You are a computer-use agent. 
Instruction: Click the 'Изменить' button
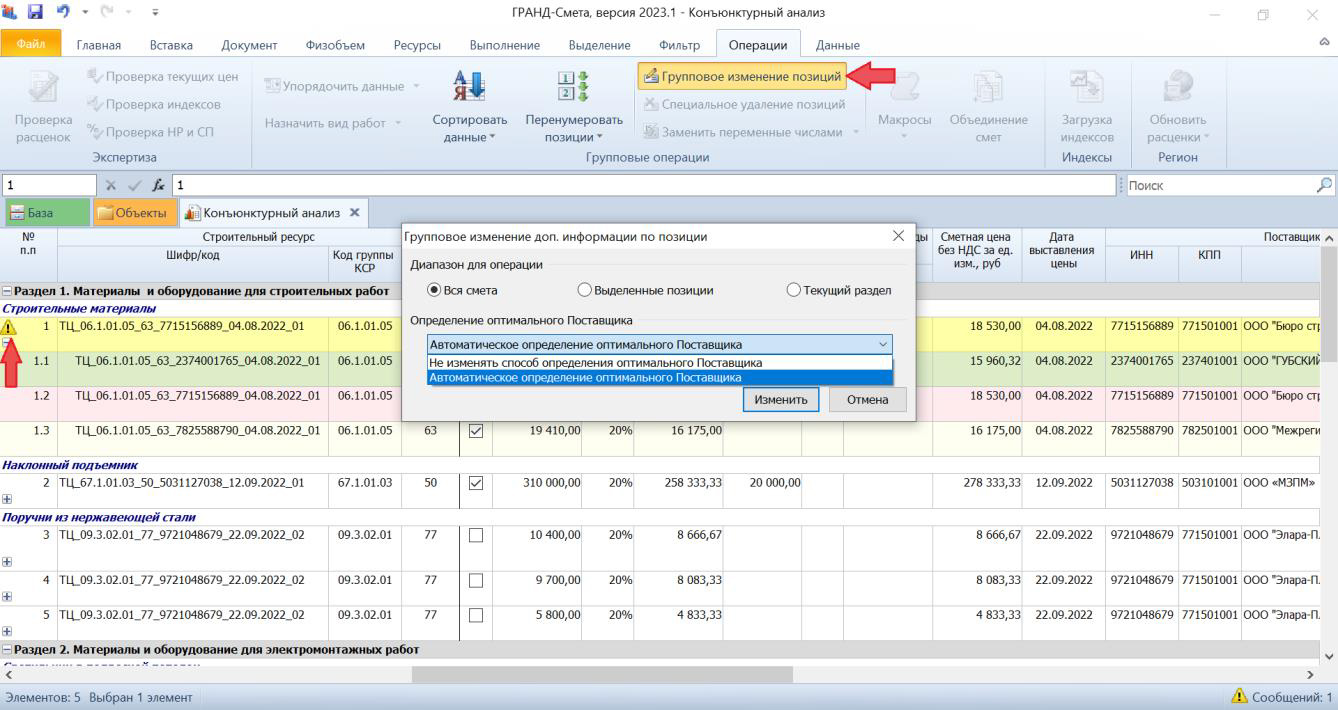780,399
